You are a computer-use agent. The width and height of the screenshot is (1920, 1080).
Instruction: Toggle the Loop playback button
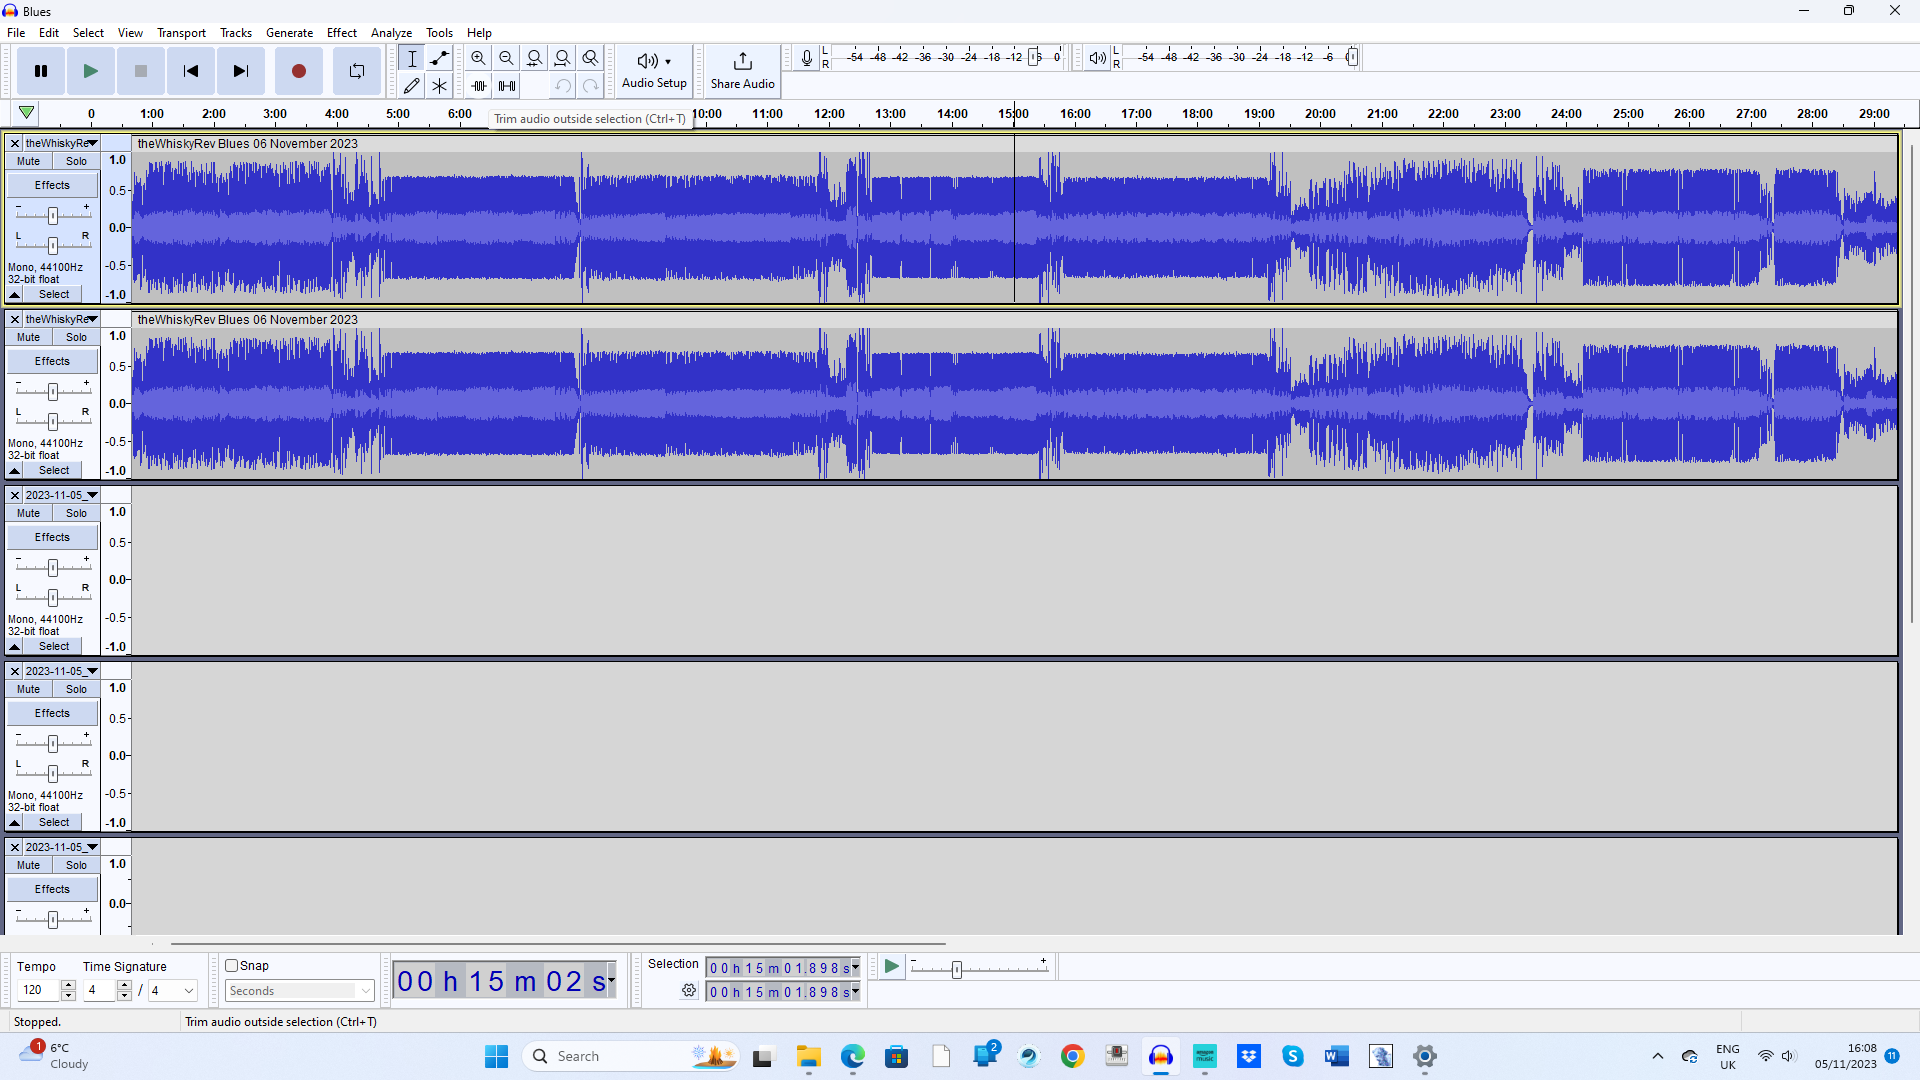pyautogui.click(x=356, y=71)
